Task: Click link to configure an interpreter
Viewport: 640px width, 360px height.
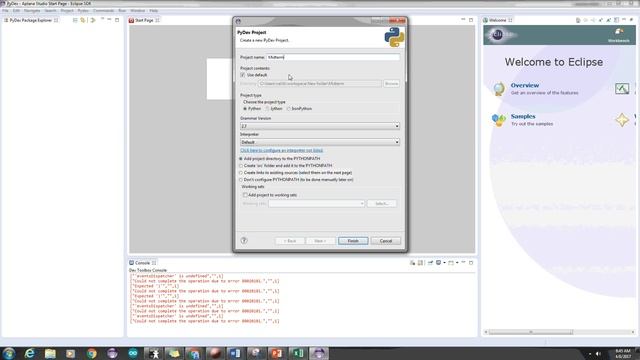Action: tap(282, 150)
